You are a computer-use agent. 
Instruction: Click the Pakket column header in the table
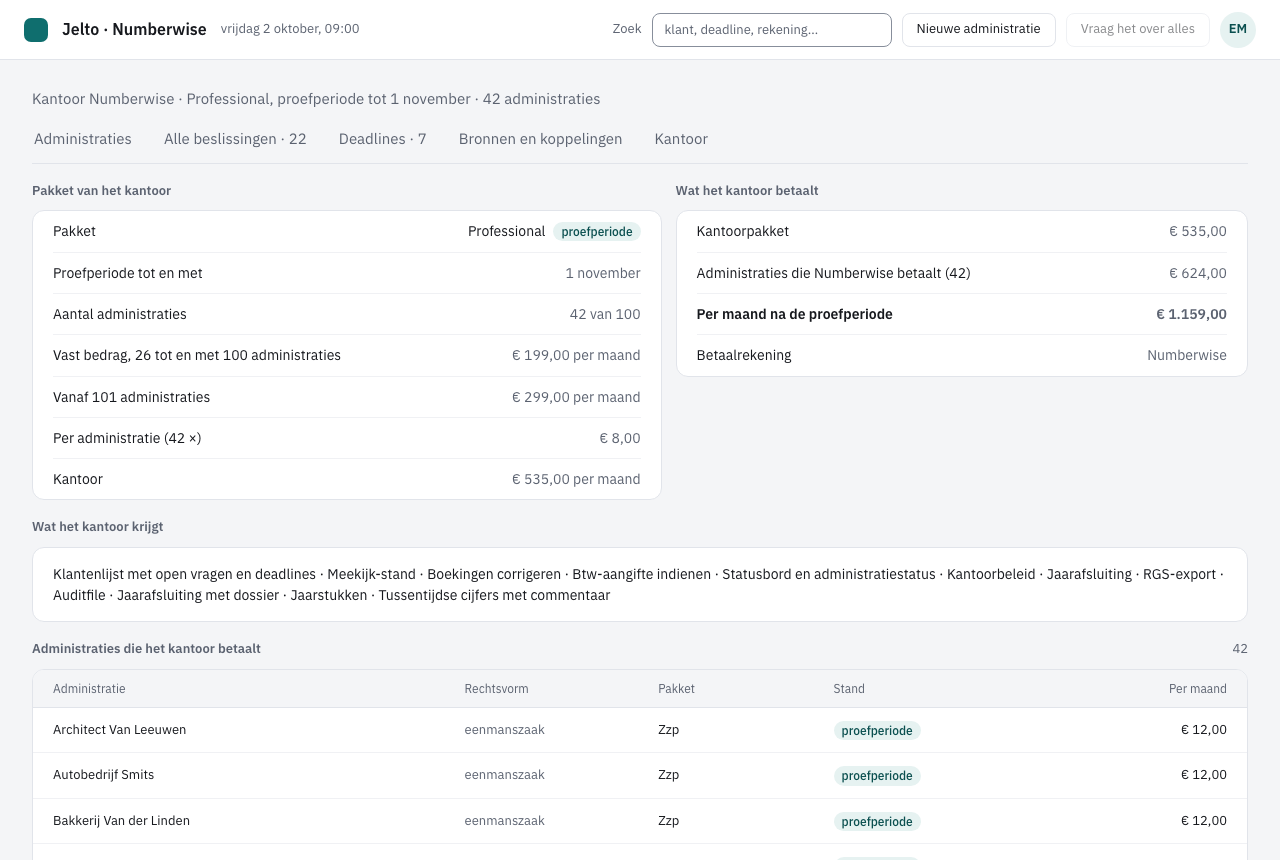pos(676,689)
